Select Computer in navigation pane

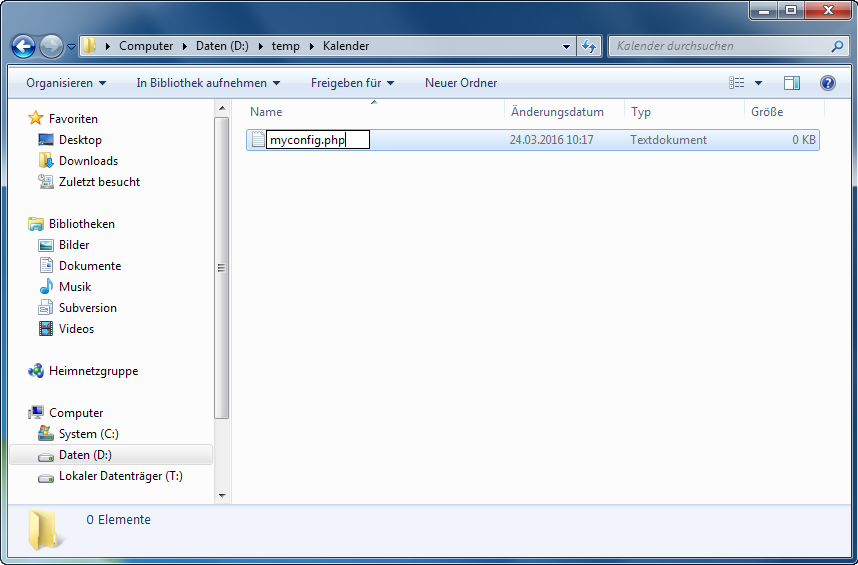point(76,413)
